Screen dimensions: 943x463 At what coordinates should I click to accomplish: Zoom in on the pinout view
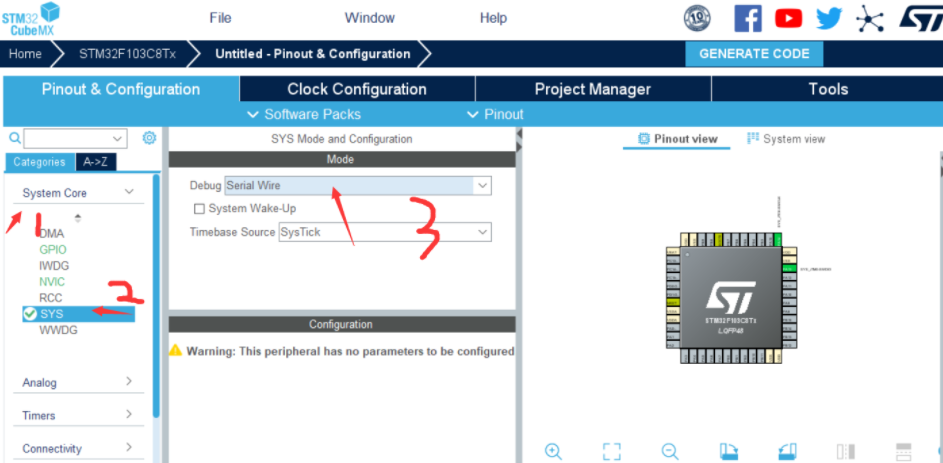point(553,451)
